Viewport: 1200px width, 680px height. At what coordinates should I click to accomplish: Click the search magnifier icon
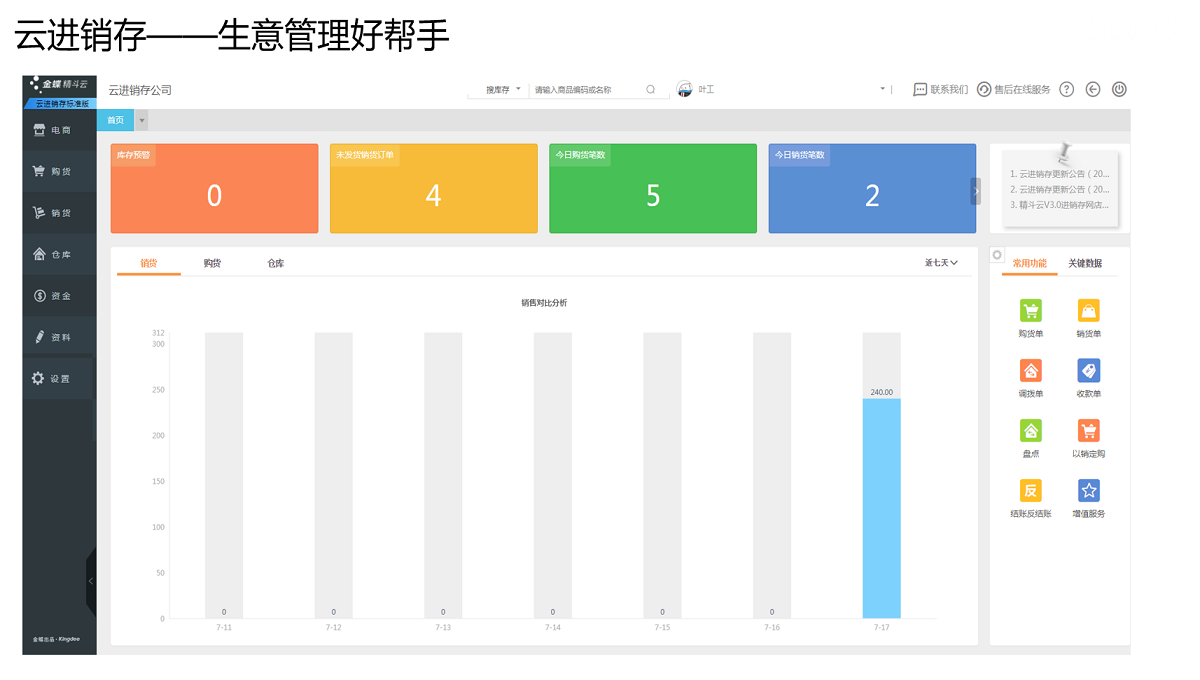[x=650, y=89]
